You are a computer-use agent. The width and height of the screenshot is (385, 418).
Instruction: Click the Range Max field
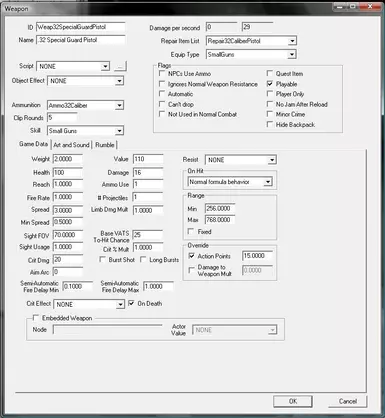point(220,220)
